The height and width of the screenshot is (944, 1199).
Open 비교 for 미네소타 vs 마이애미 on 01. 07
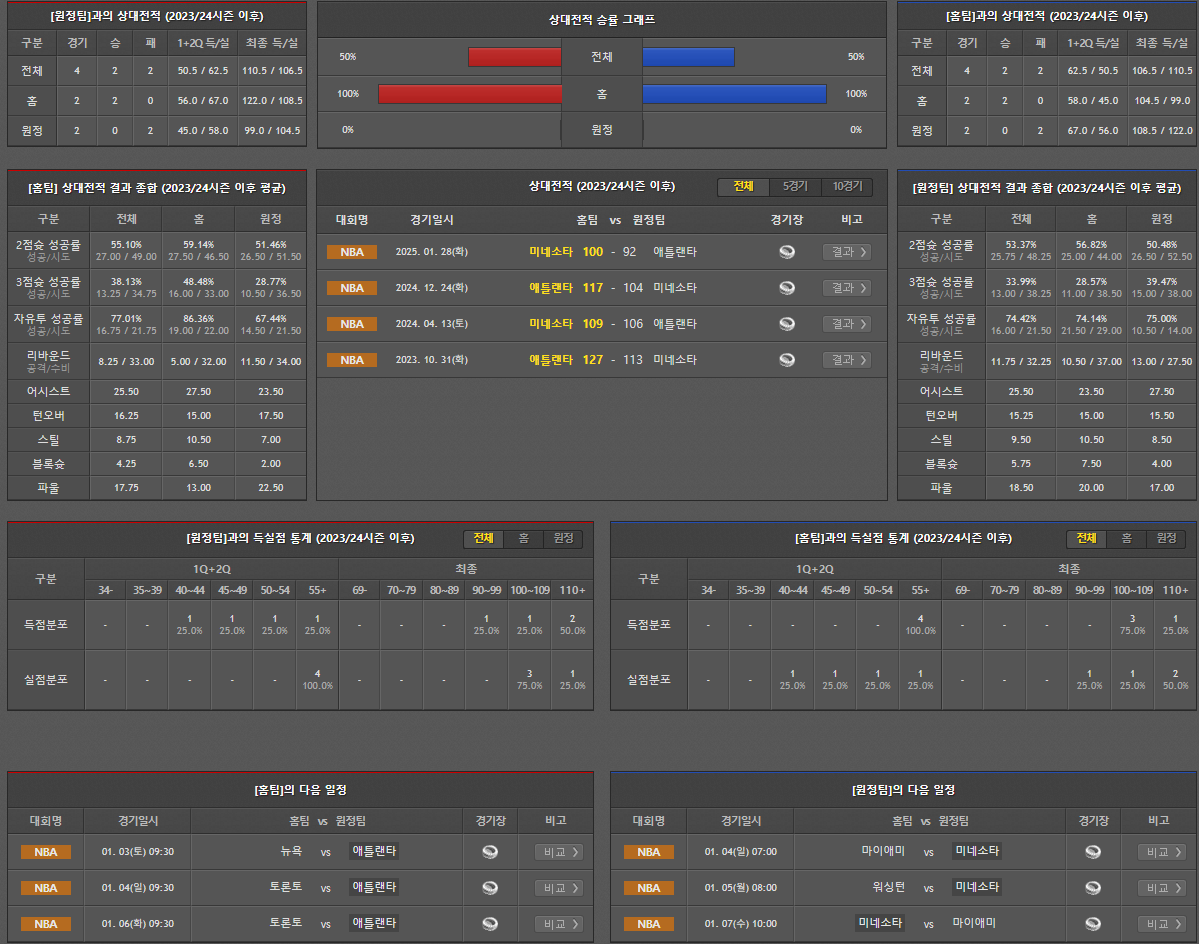(1162, 924)
